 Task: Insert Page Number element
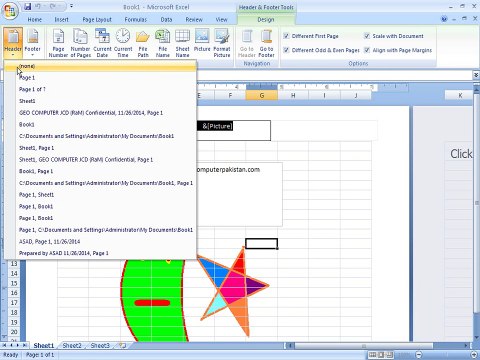(58, 43)
